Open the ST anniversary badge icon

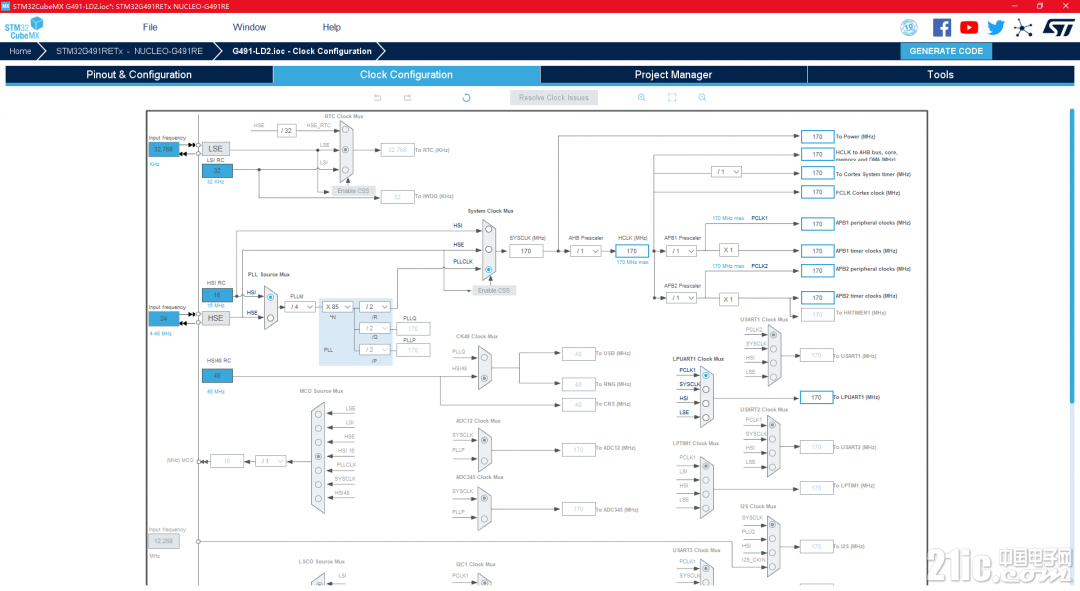pos(909,28)
